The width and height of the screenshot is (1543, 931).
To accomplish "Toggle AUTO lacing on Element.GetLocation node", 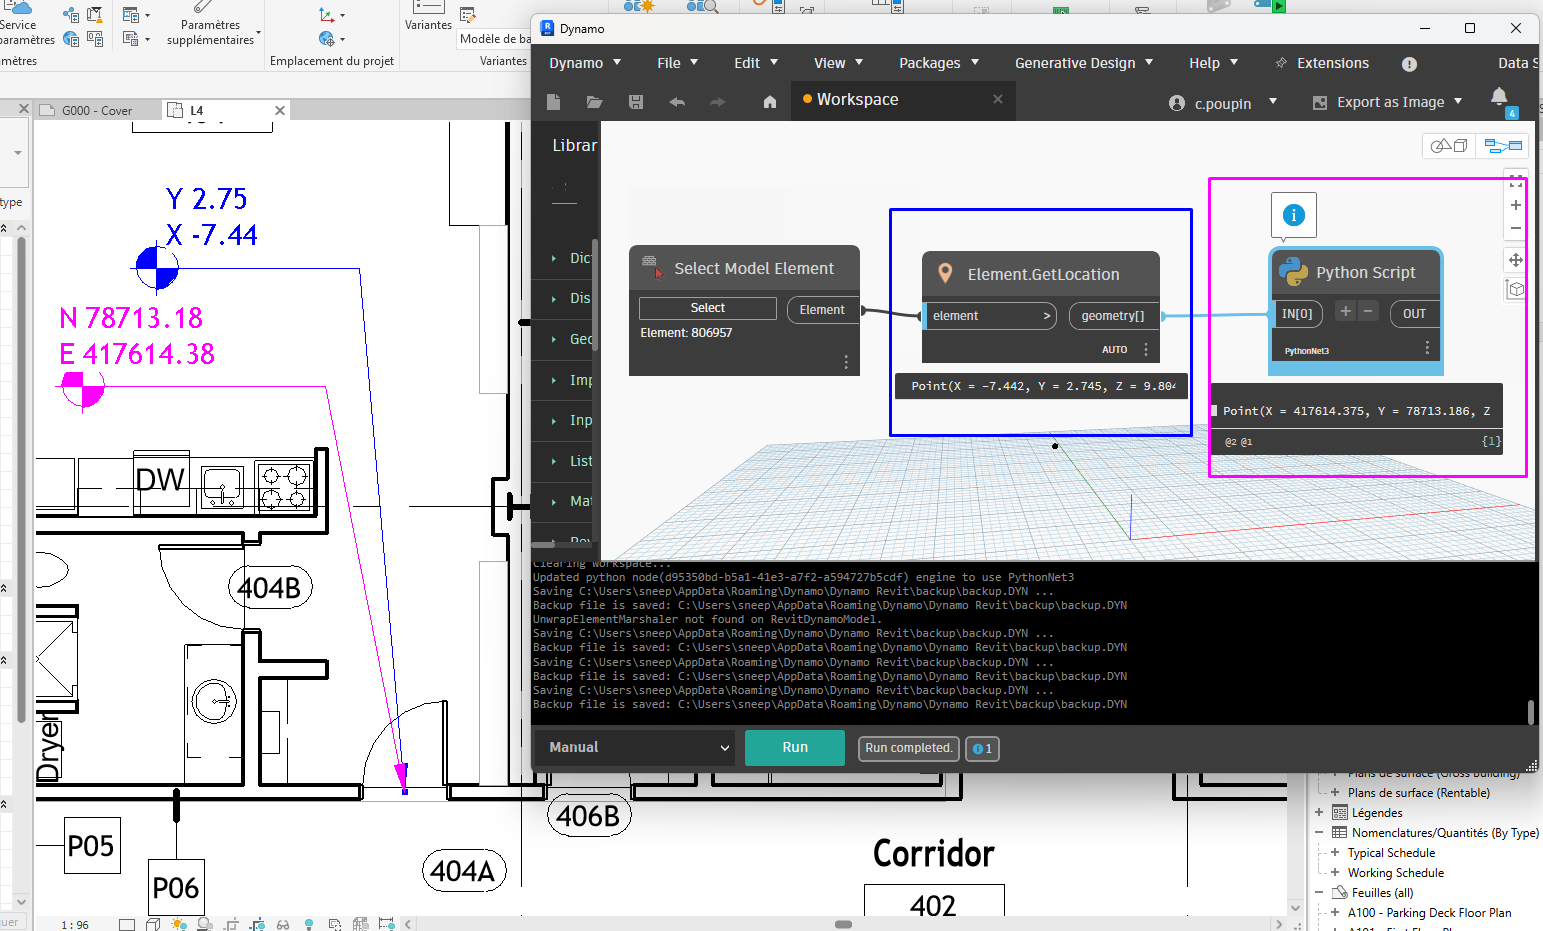I will pos(1114,349).
